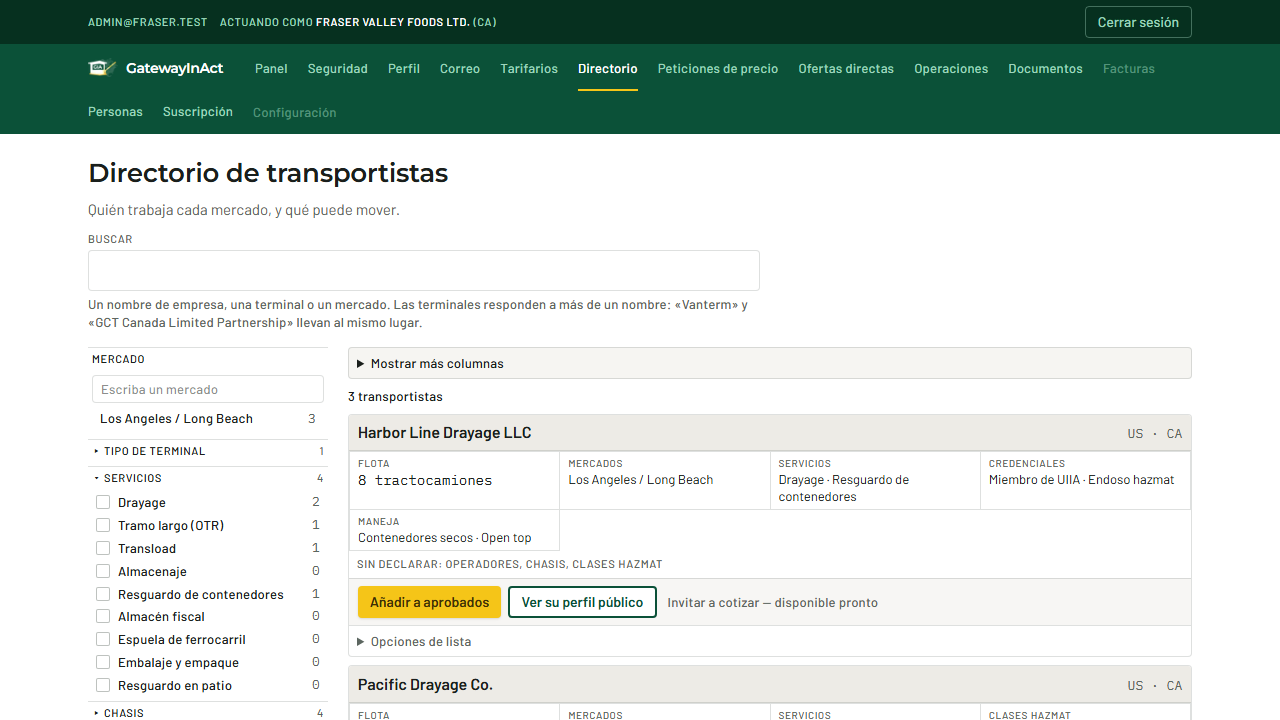
Task: Go to Suscripción
Action: point(198,112)
